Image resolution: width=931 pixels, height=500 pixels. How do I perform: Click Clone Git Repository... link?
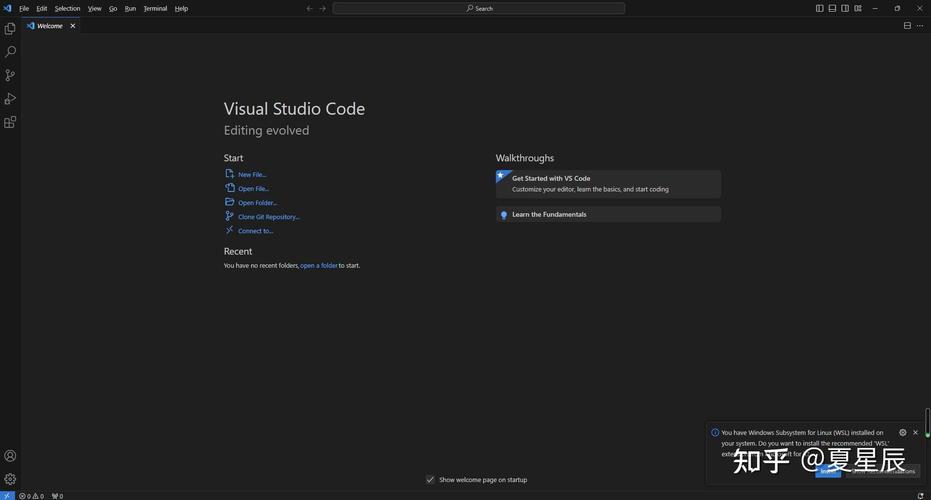tap(262, 217)
